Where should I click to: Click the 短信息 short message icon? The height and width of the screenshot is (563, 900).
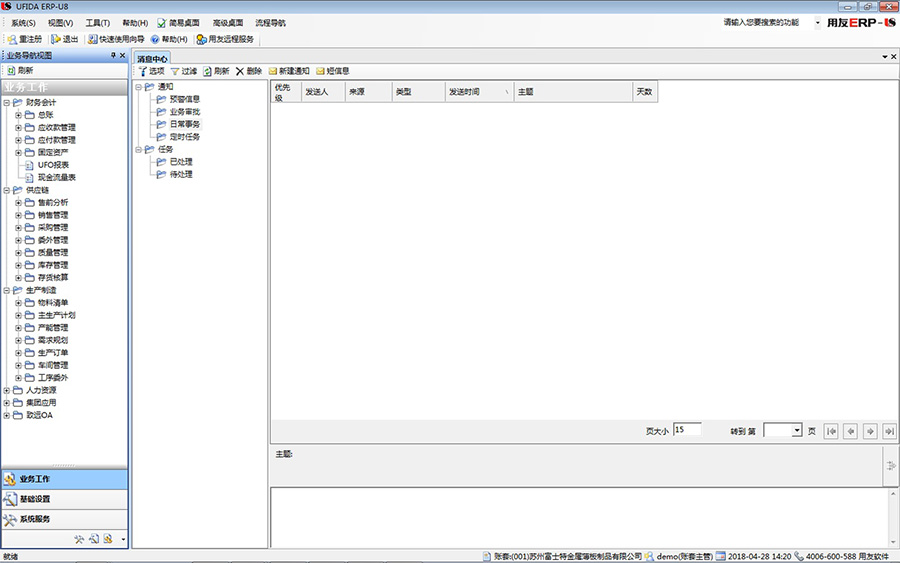[320, 71]
